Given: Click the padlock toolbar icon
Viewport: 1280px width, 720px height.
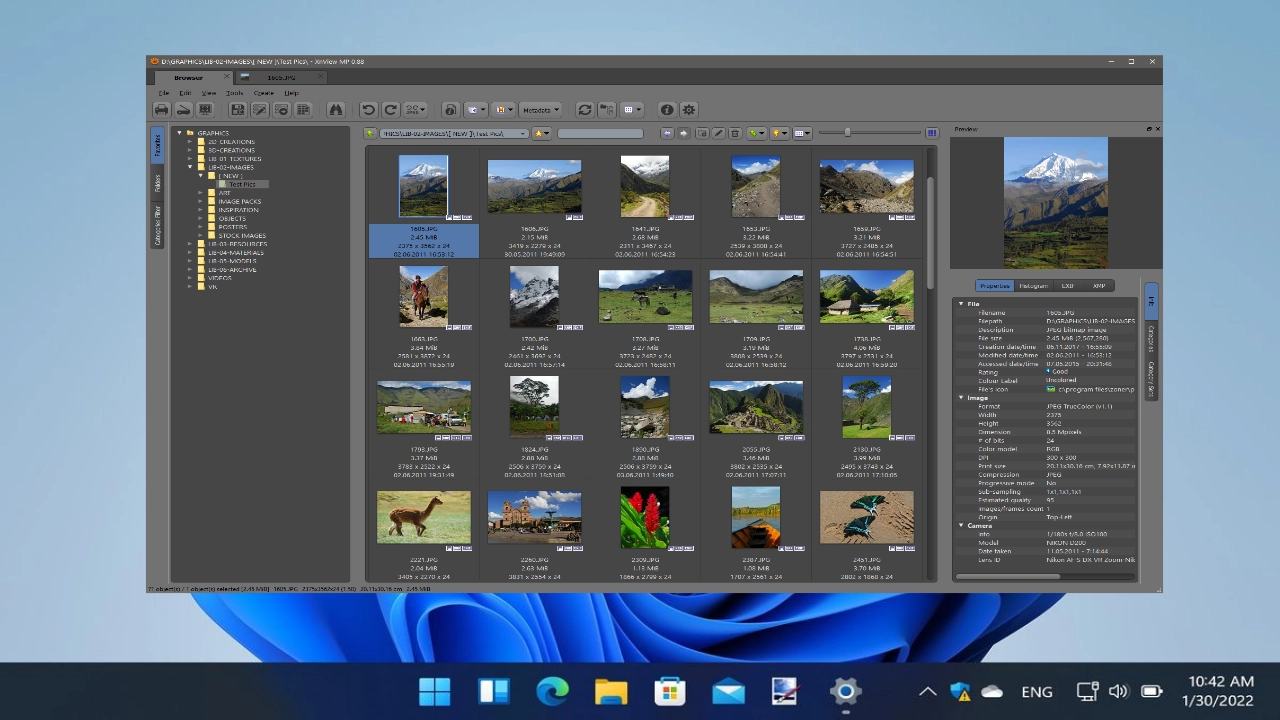Looking at the screenshot, I should coord(450,110).
